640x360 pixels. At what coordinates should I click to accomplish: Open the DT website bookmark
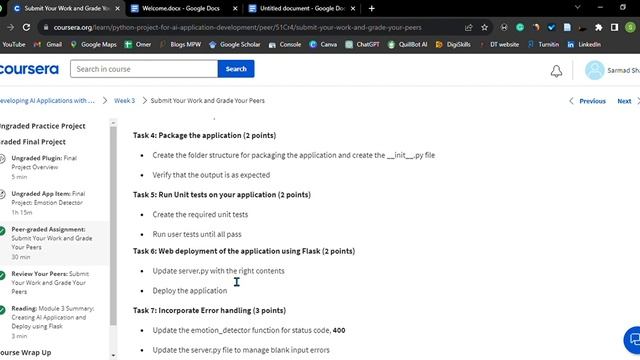point(500,44)
